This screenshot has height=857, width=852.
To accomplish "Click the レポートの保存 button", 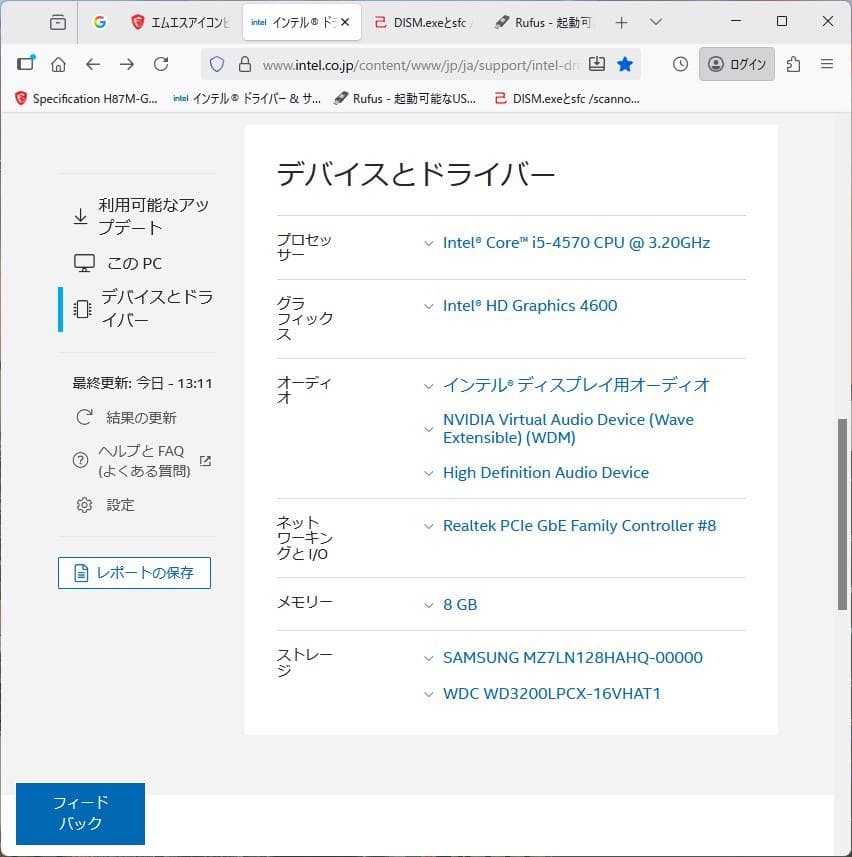I will [134, 573].
